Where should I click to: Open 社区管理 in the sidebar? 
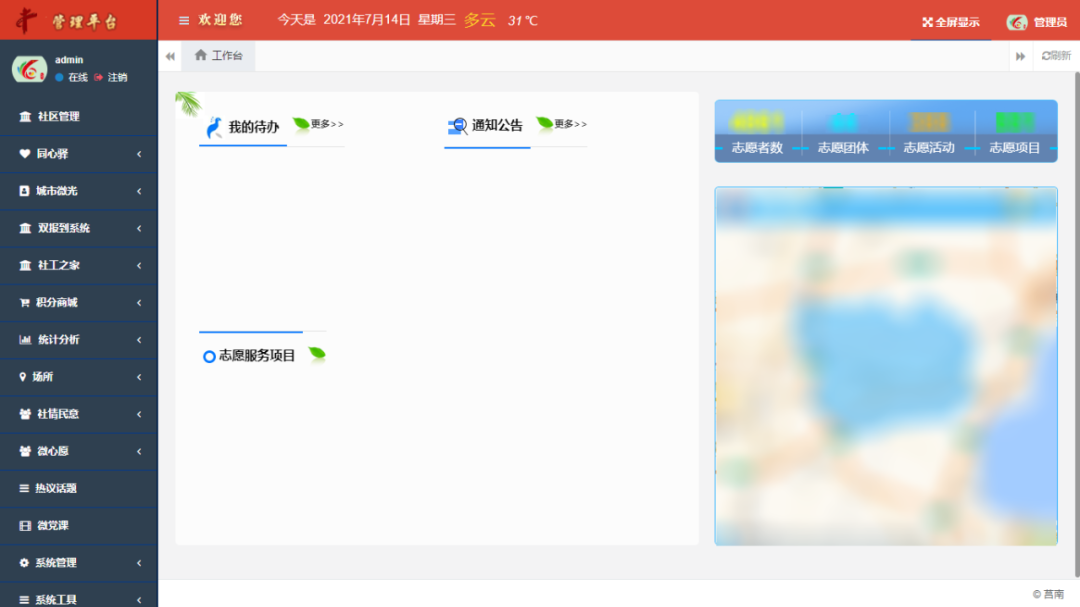pos(58,117)
